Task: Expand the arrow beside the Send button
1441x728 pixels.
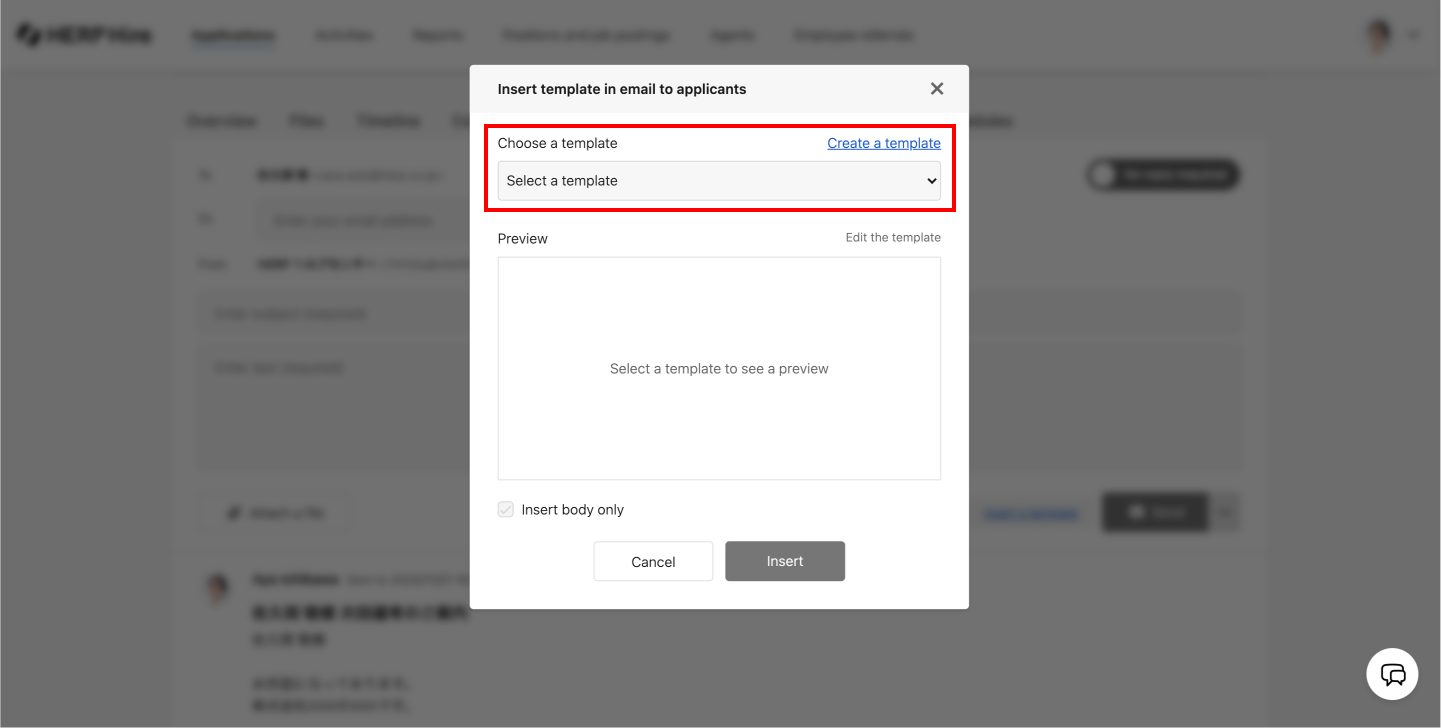Action: (x=1226, y=513)
